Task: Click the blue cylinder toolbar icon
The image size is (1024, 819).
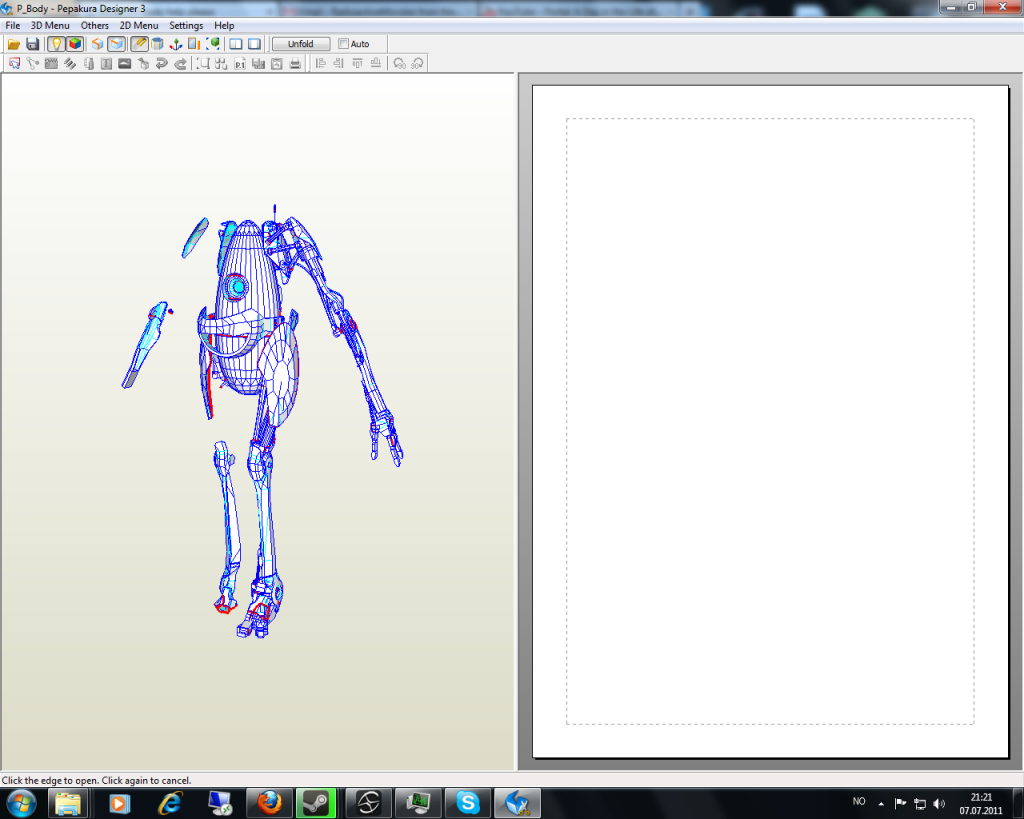Action: [x=157, y=44]
